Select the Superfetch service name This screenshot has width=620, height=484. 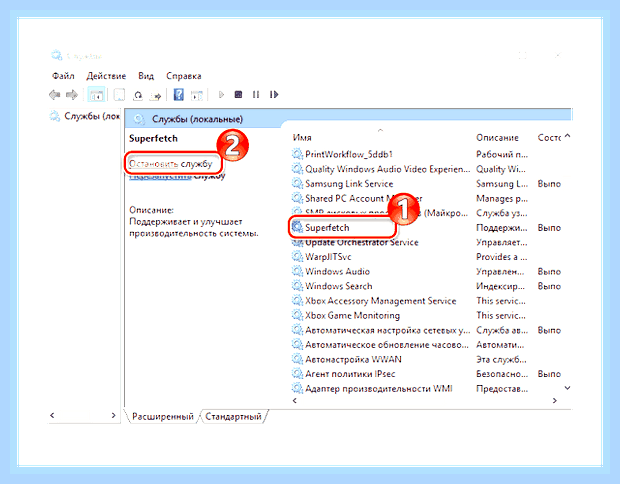point(327,227)
